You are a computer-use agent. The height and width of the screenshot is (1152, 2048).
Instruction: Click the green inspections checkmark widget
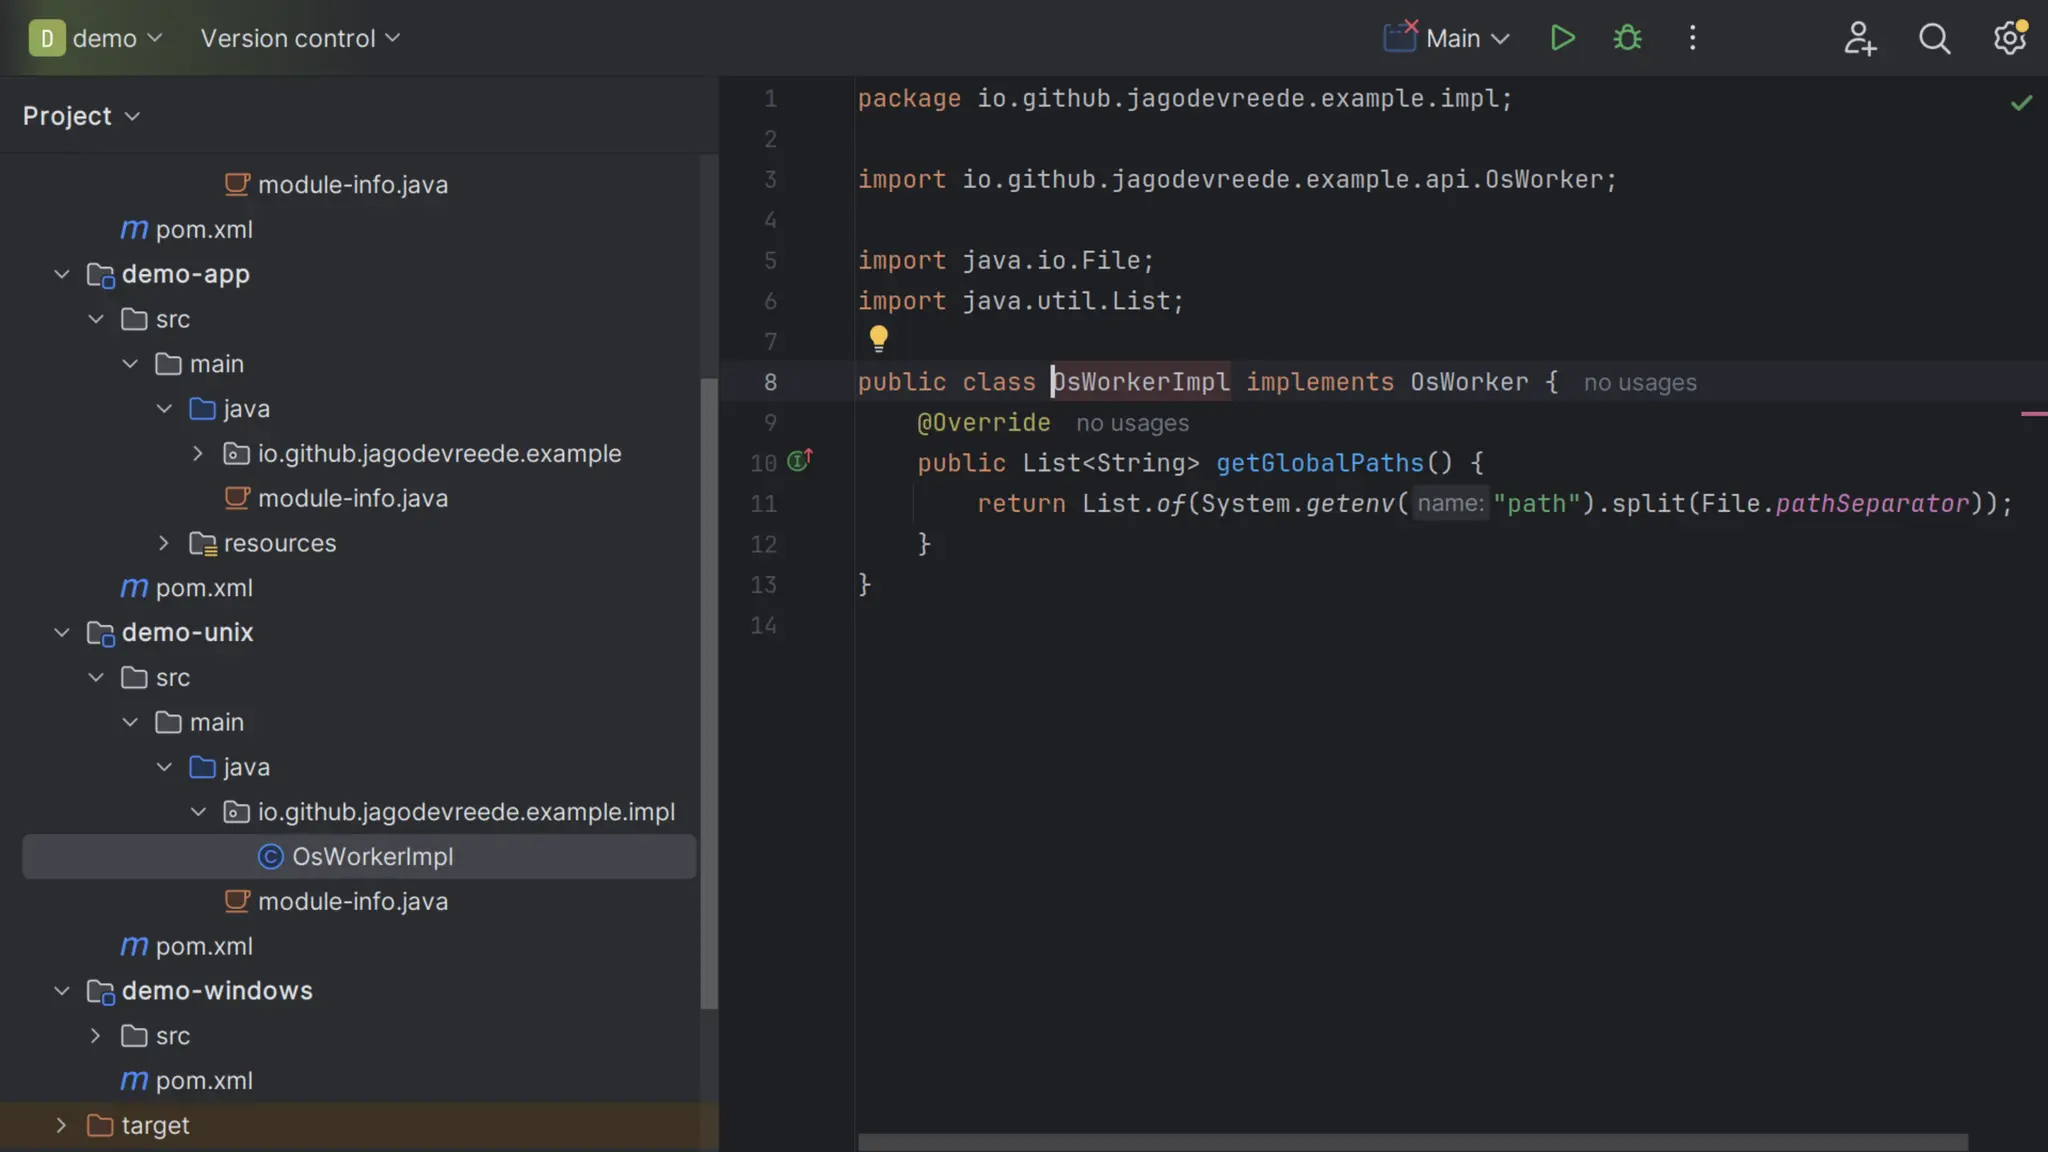point(2021,102)
